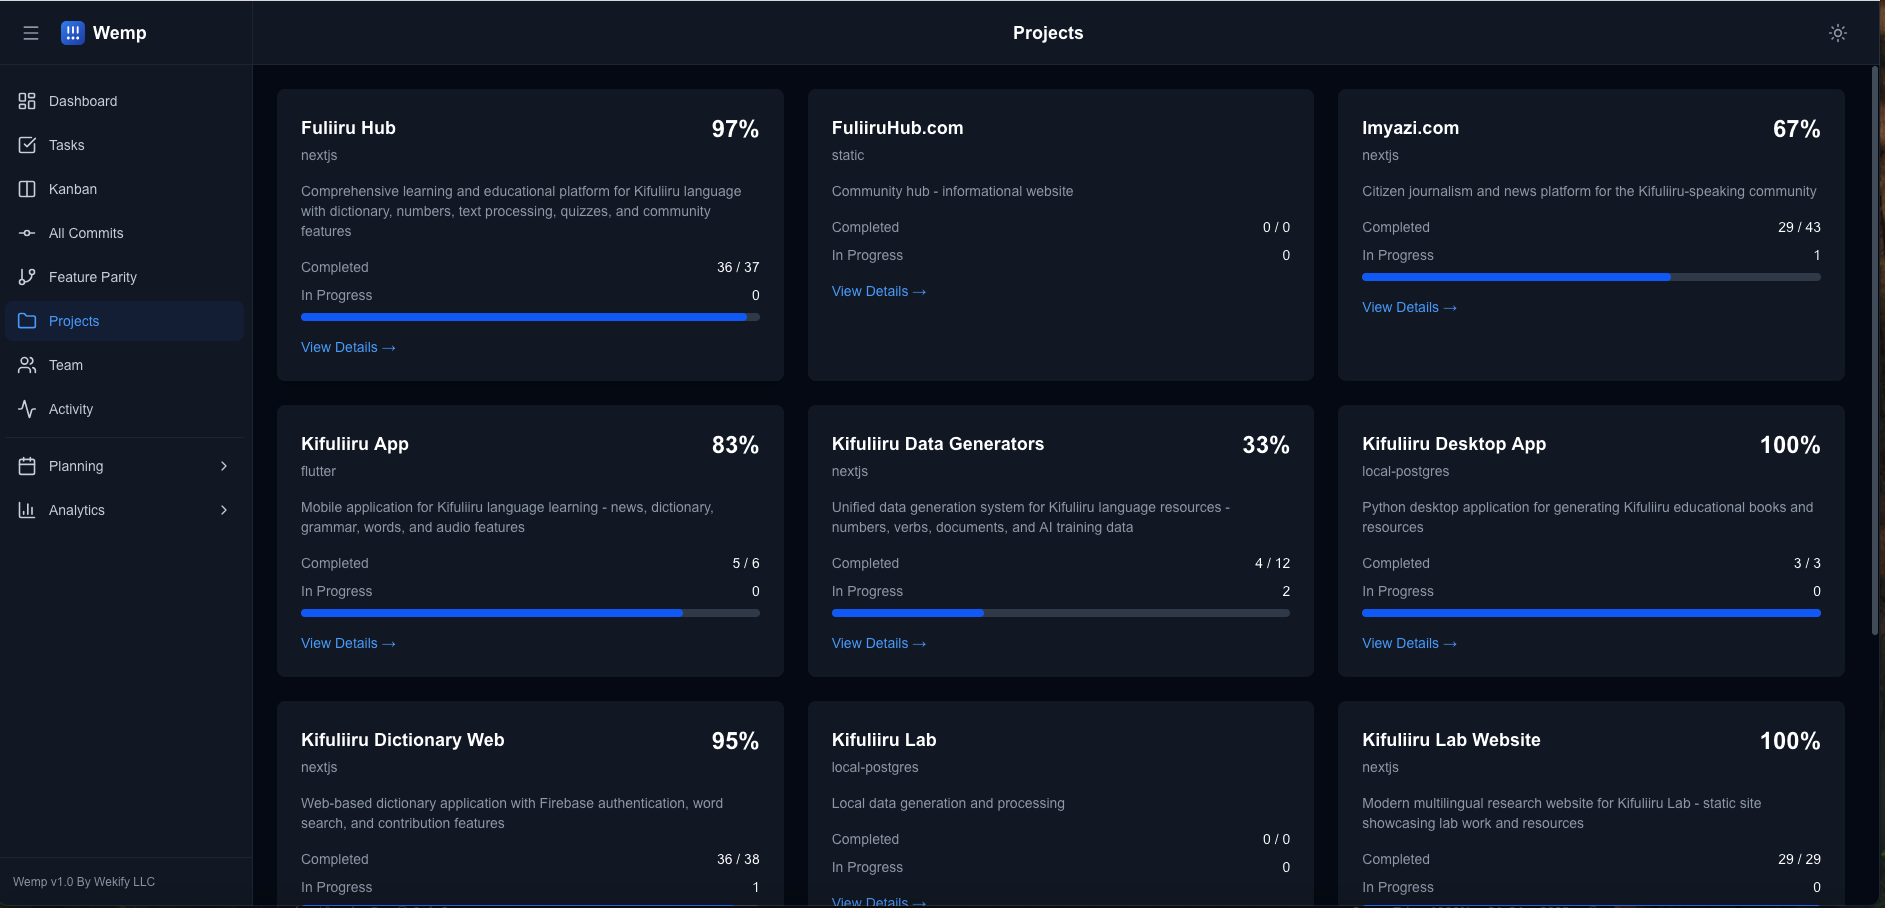Click the Kanban columns icon
The height and width of the screenshot is (908, 1885).
[x=27, y=189]
